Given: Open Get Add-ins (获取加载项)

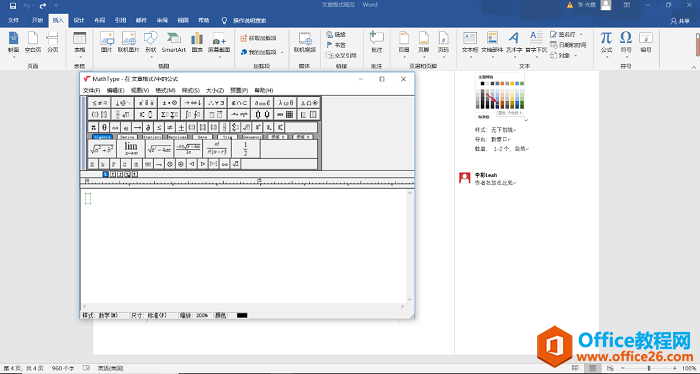Looking at the screenshot, I should click(258, 38).
